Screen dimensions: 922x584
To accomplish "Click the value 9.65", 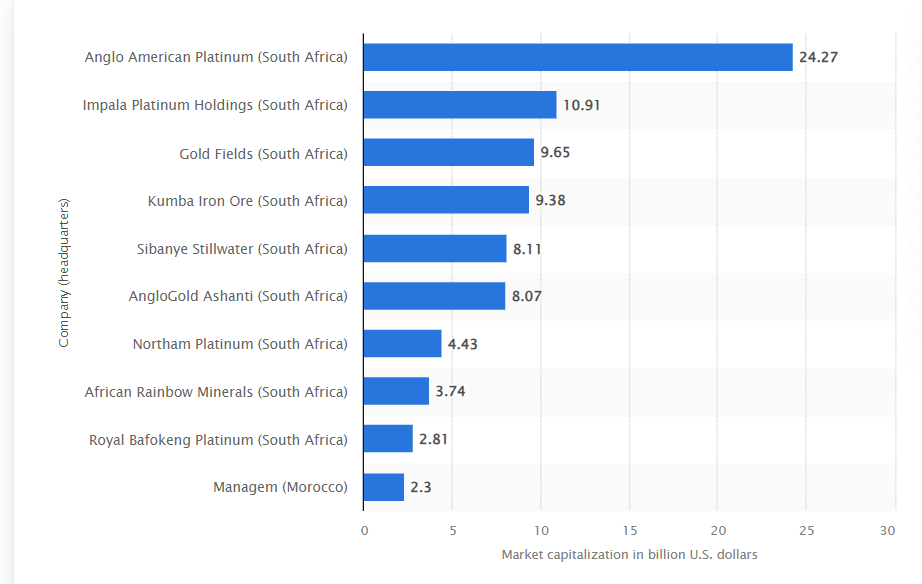I will tap(555, 152).
